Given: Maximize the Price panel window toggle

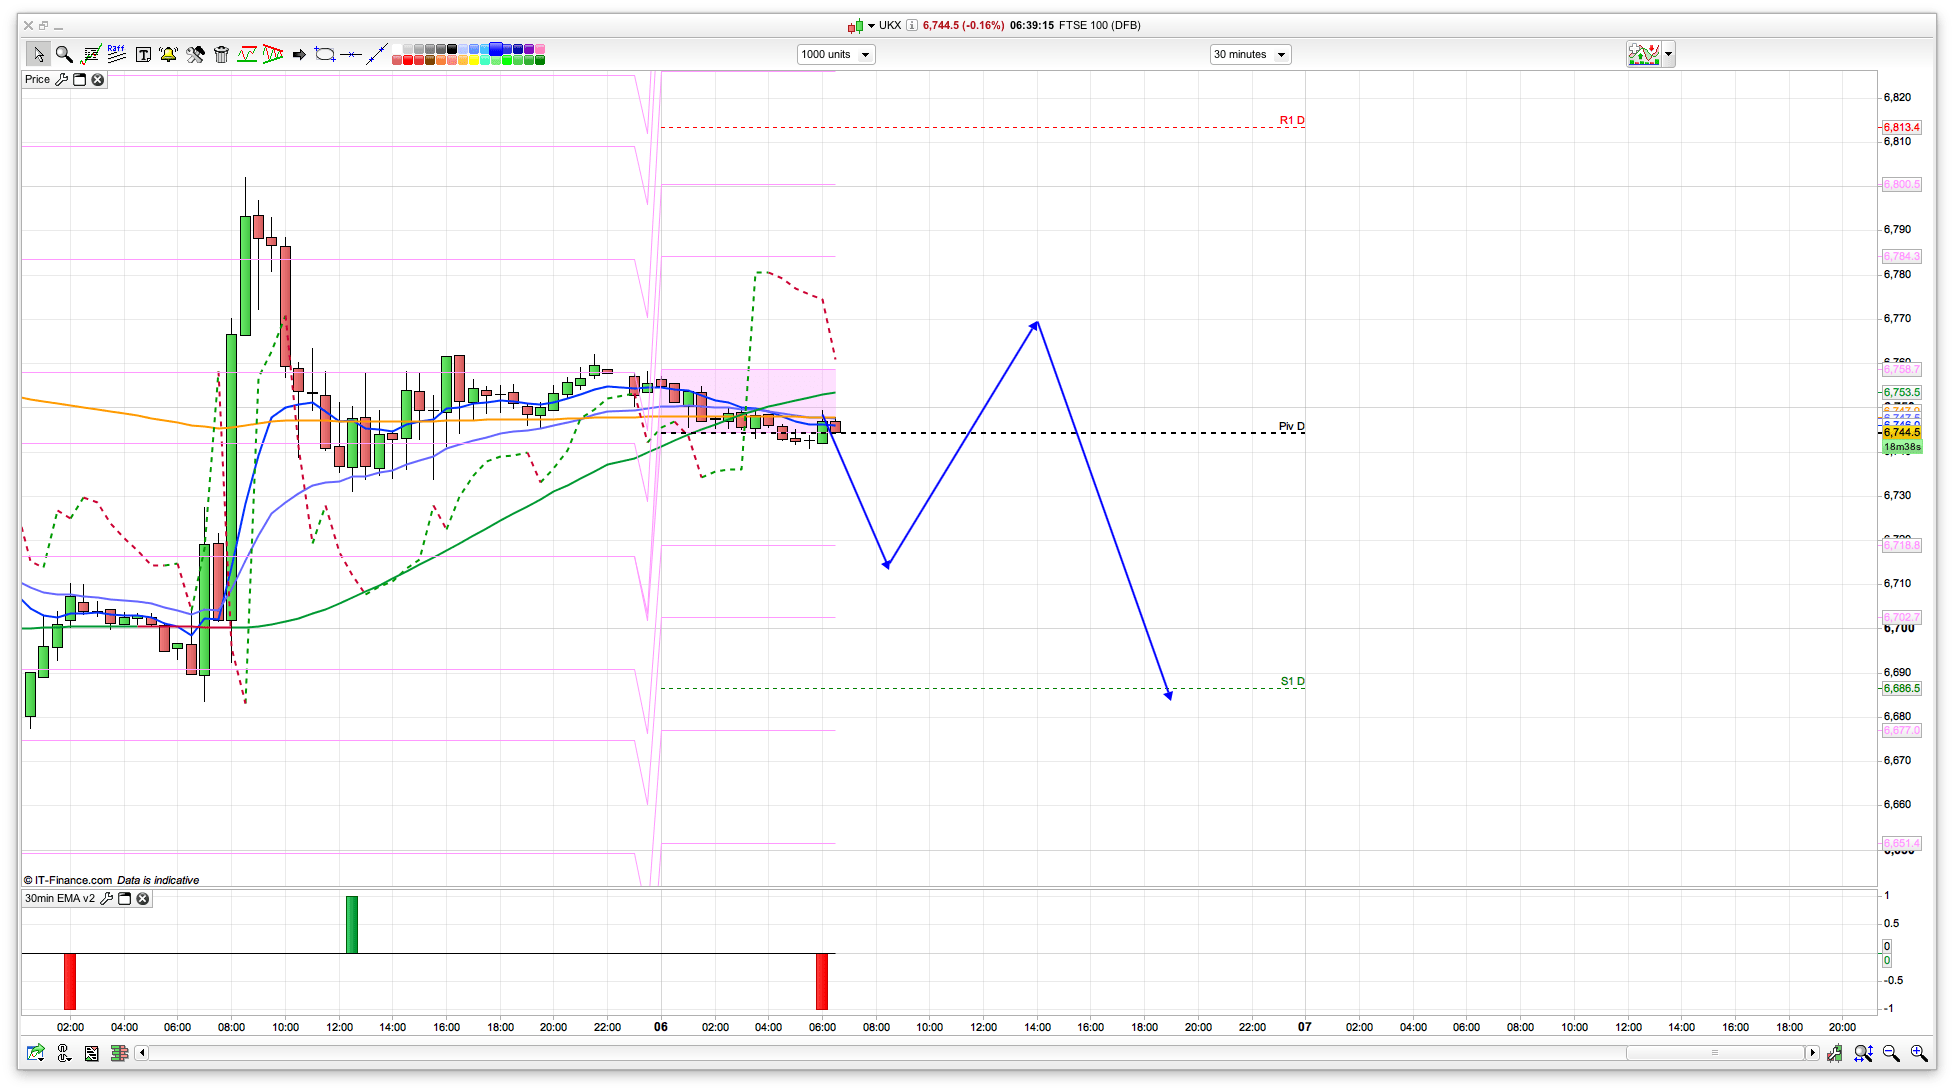Looking at the screenshot, I should coord(80,80).
